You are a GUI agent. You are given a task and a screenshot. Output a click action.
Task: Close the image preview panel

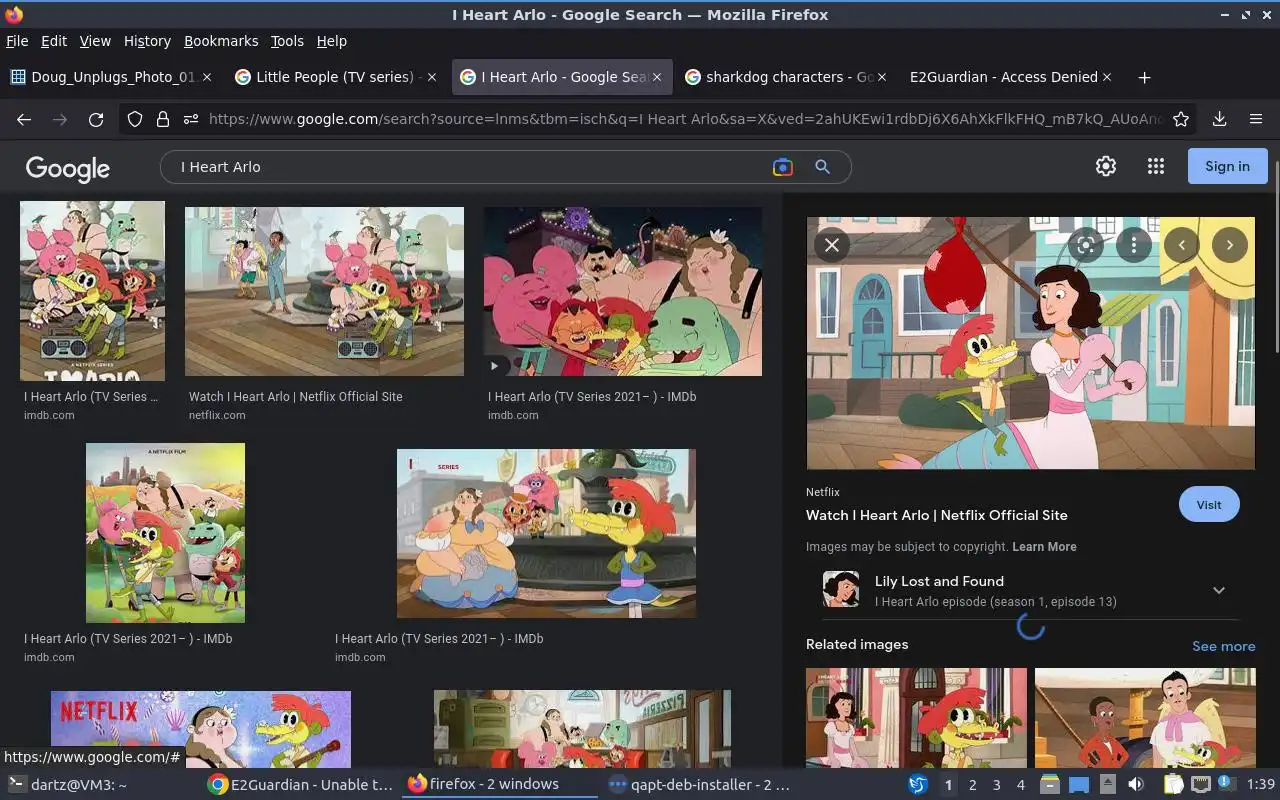tap(832, 245)
